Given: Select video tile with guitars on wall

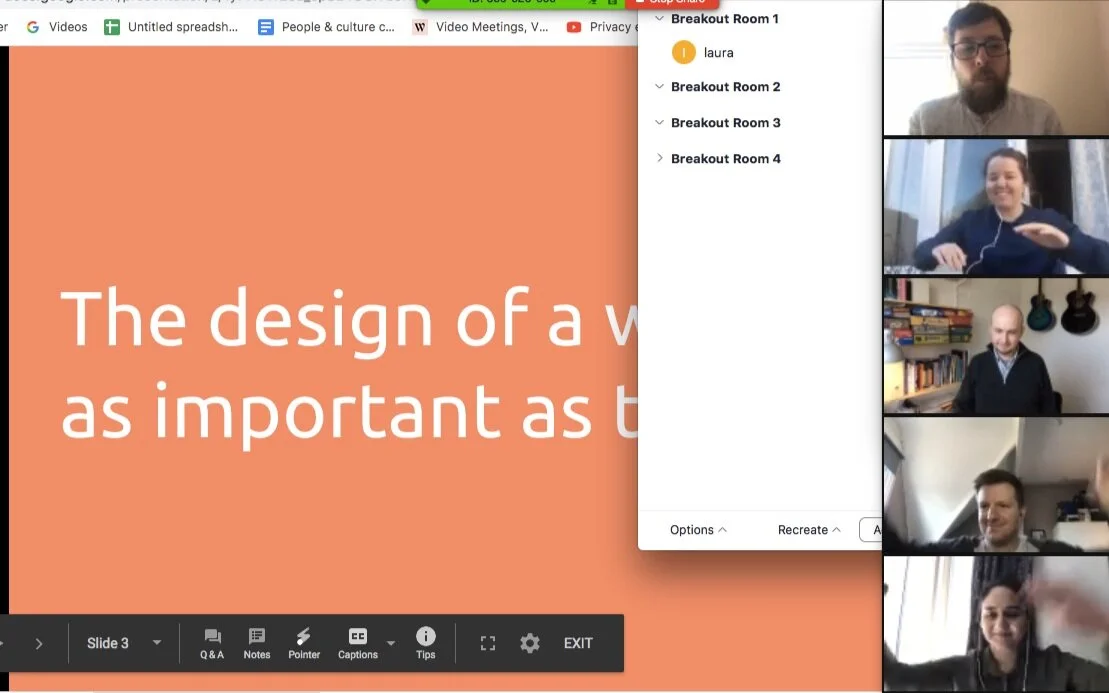Looking at the screenshot, I should (996, 346).
